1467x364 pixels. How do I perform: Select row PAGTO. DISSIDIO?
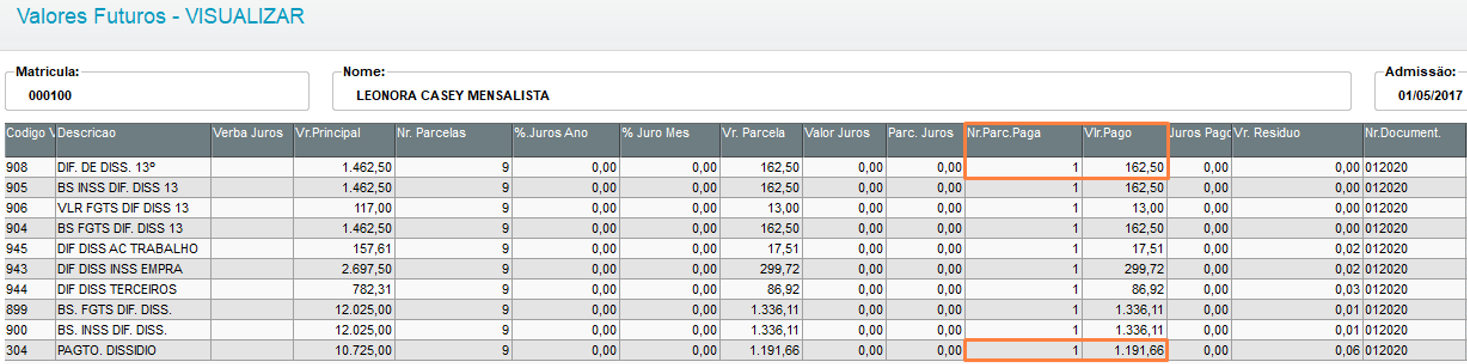(x=735, y=351)
